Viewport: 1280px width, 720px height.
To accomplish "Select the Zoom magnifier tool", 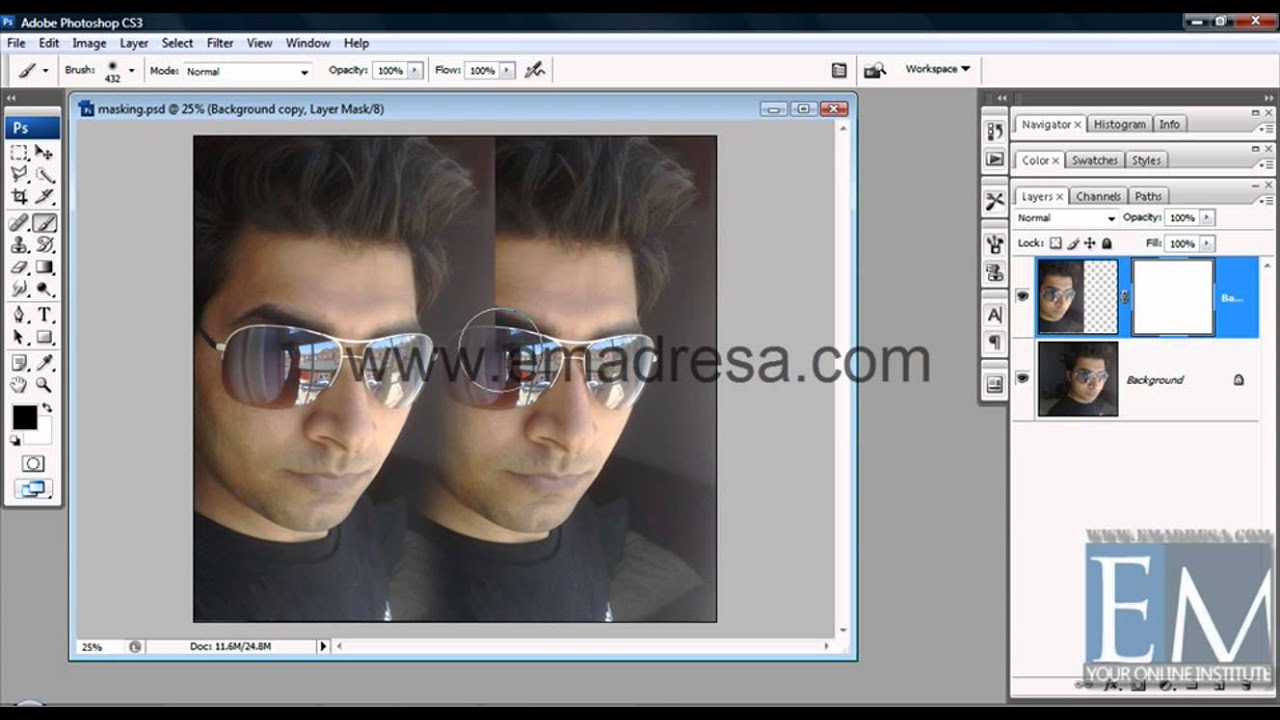I will coord(44,385).
